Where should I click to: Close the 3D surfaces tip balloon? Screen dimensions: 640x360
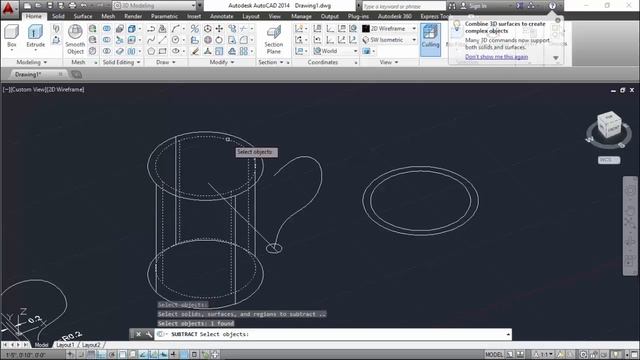coord(558,20)
